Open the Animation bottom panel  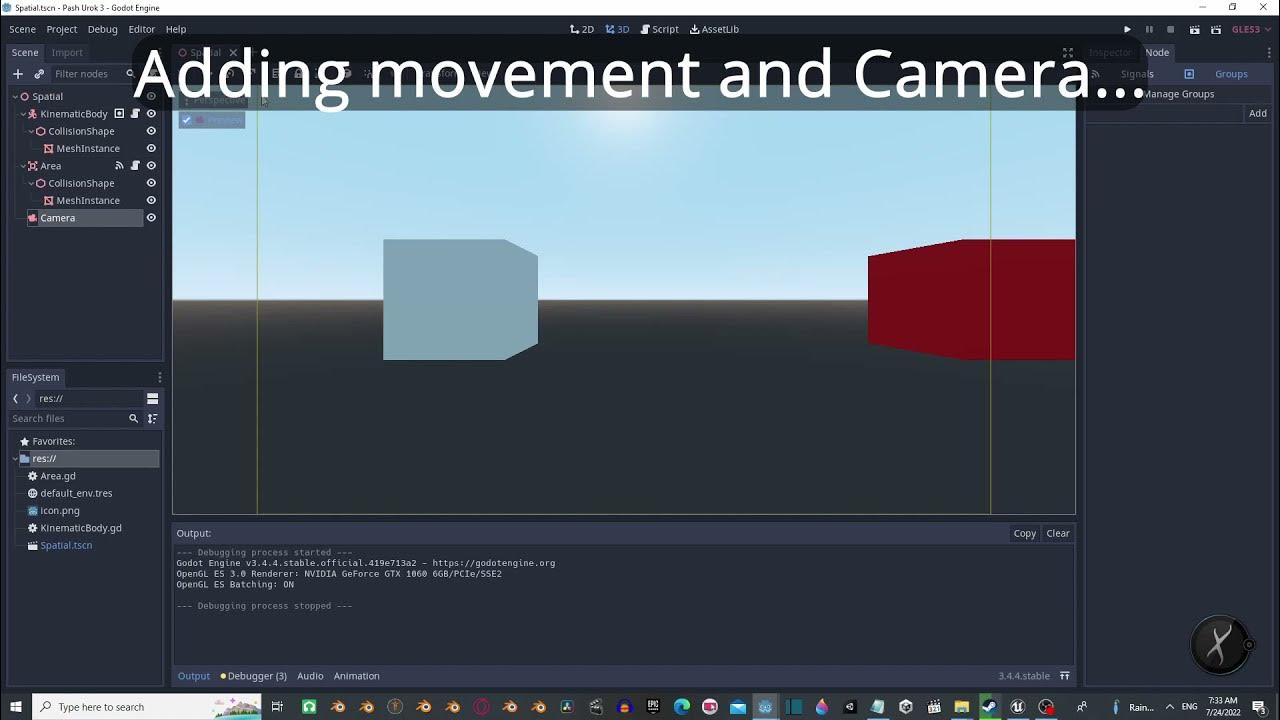(x=357, y=676)
